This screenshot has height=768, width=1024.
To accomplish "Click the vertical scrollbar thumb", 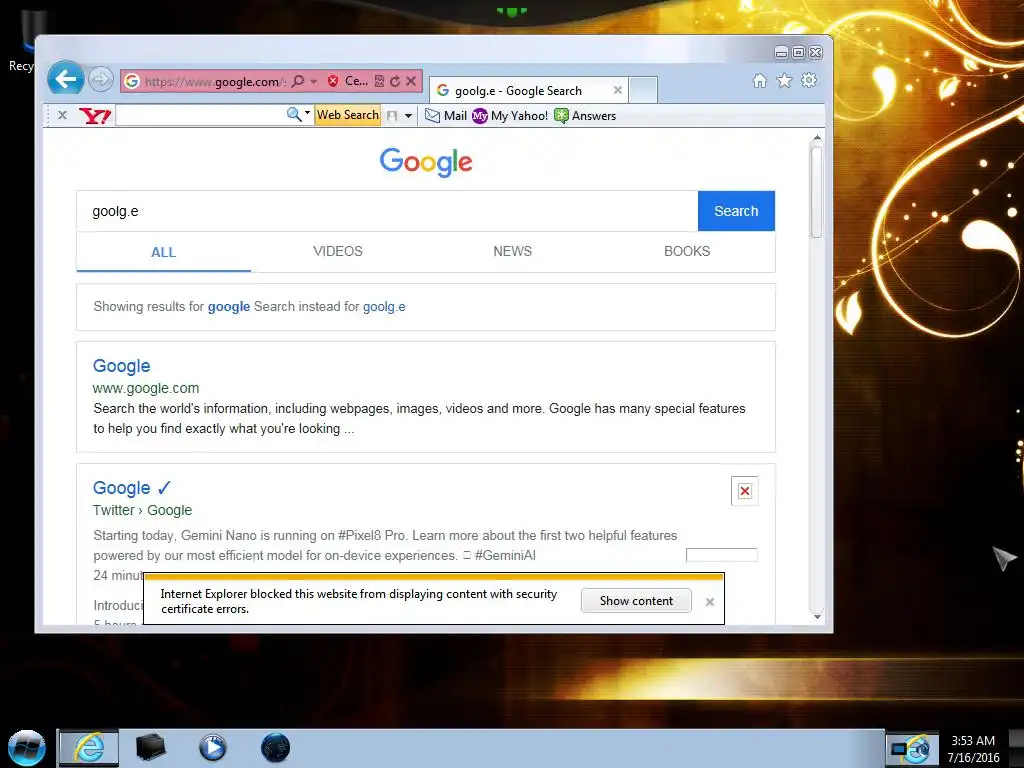I will pyautogui.click(x=816, y=192).
